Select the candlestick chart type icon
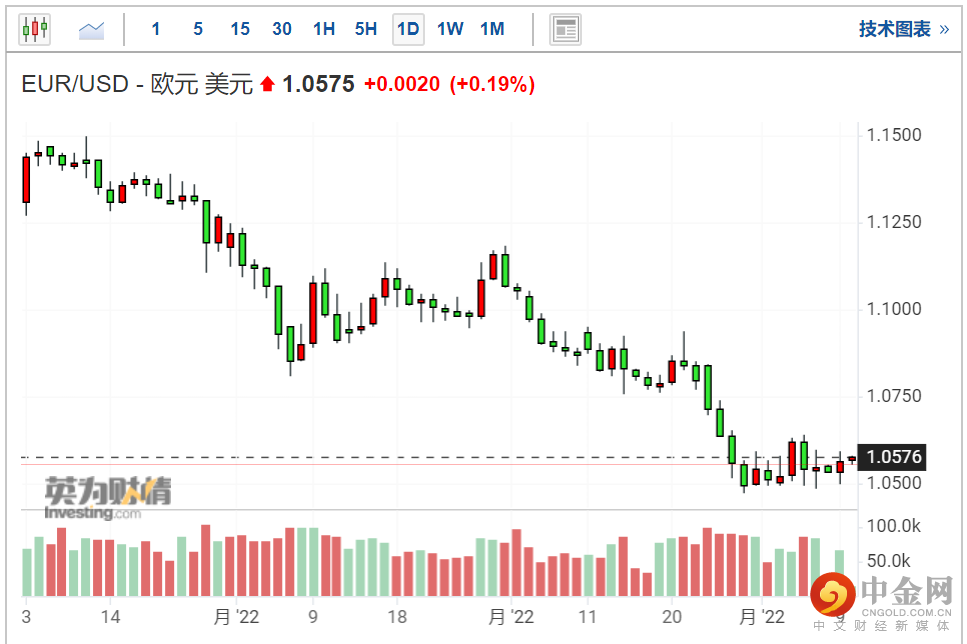Viewport: 967px width, 644px height. click(x=34, y=29)
